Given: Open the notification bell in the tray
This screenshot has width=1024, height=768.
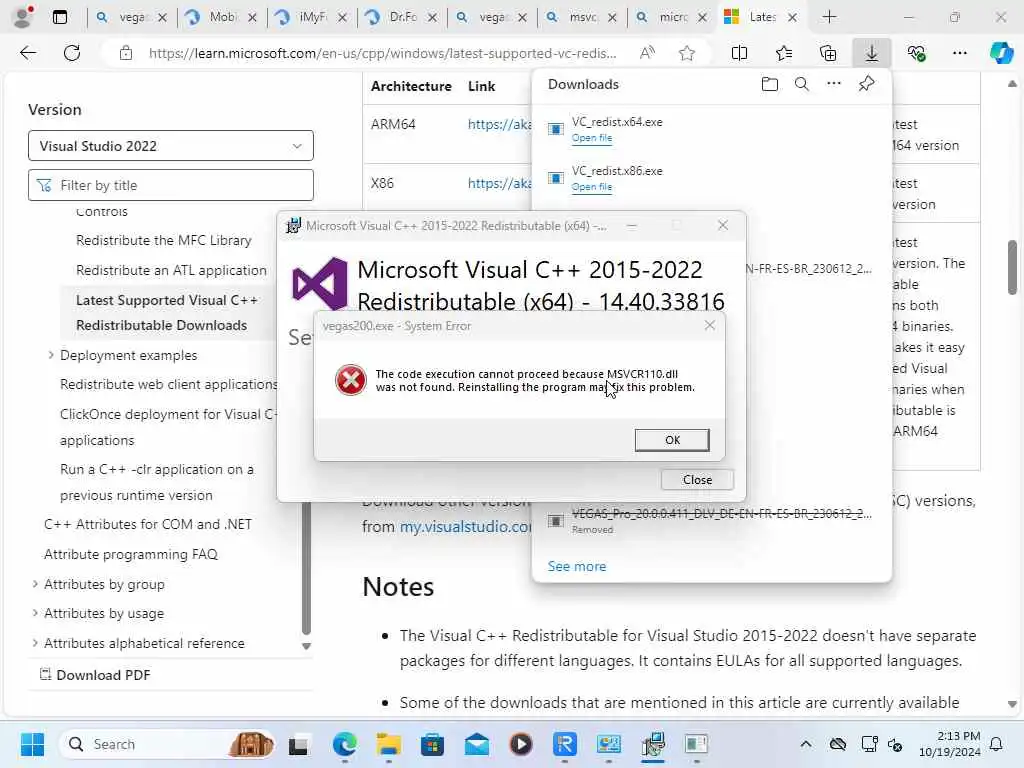Looking at the screenshot, I should coord(997,744).
